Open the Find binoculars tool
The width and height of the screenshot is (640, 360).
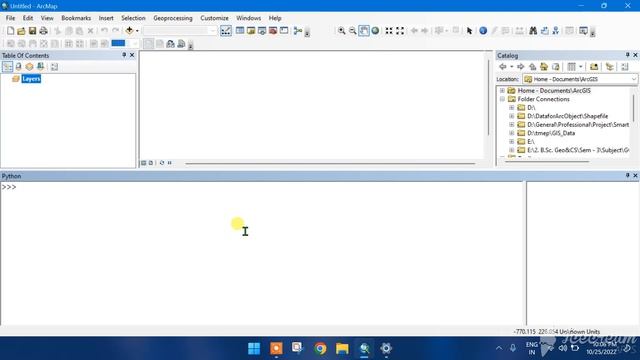[533, 31]
